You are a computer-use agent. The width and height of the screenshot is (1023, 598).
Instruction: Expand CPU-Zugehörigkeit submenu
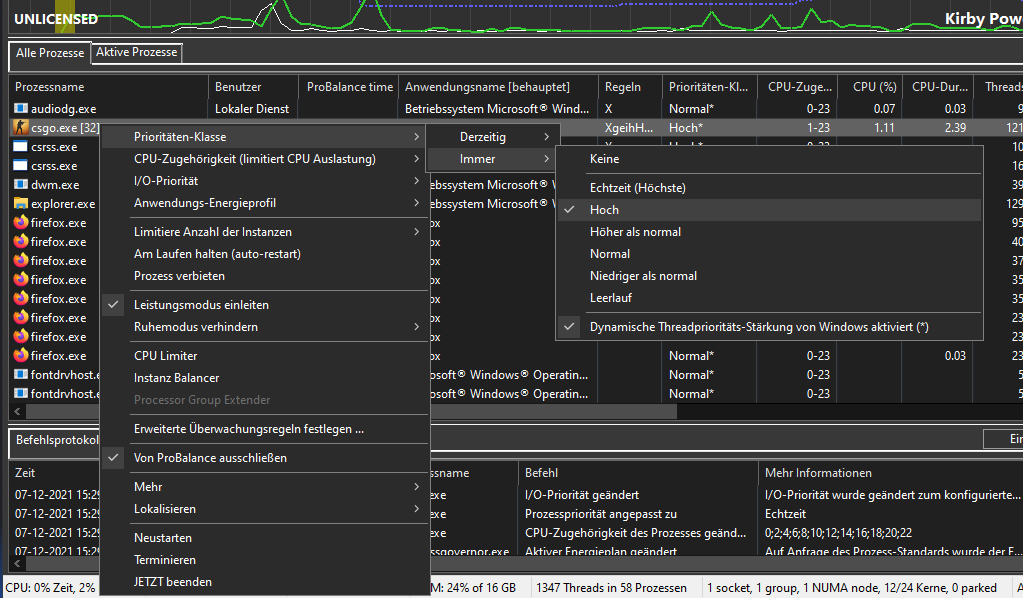tap(264, 158)
